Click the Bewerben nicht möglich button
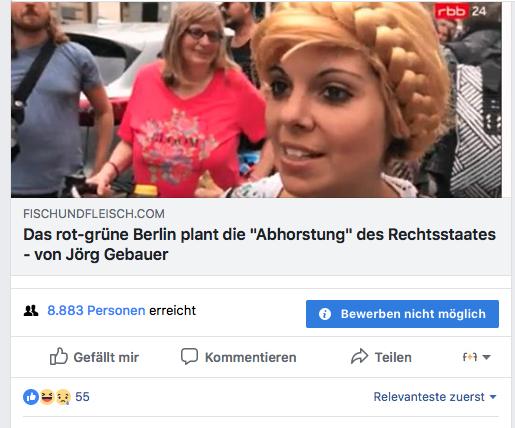The width and height of the screenshot is (515, 428). click(402, 314)
